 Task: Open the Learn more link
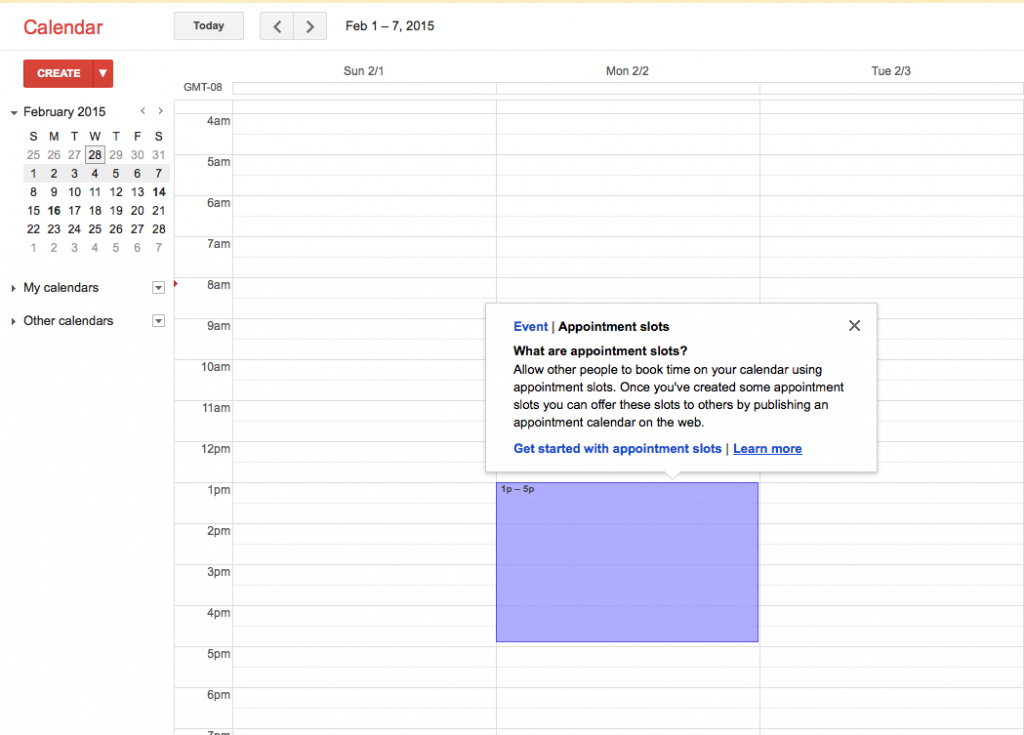(x=767, y=449)
